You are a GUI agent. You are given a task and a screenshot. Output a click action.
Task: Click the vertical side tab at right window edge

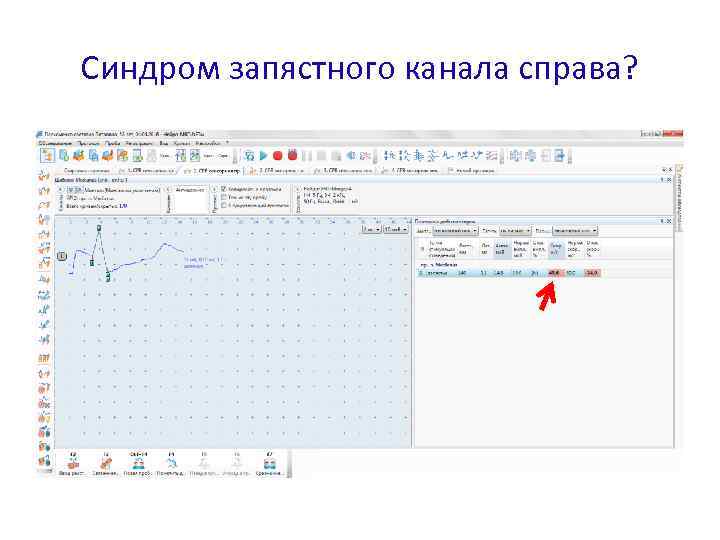tap(679, 197)
